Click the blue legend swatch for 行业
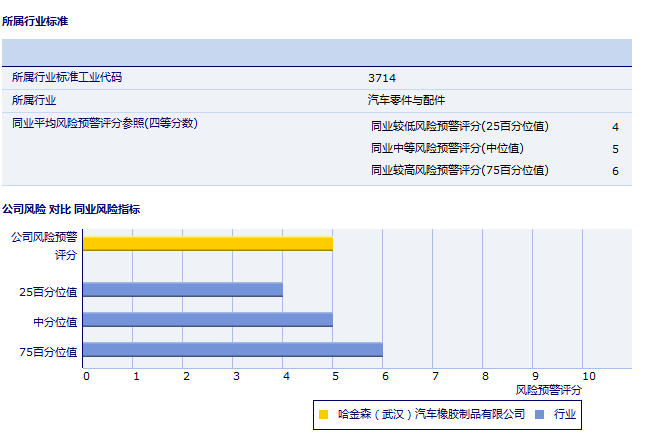Screen dimensions: 647x444 click(x=540, y=413)
